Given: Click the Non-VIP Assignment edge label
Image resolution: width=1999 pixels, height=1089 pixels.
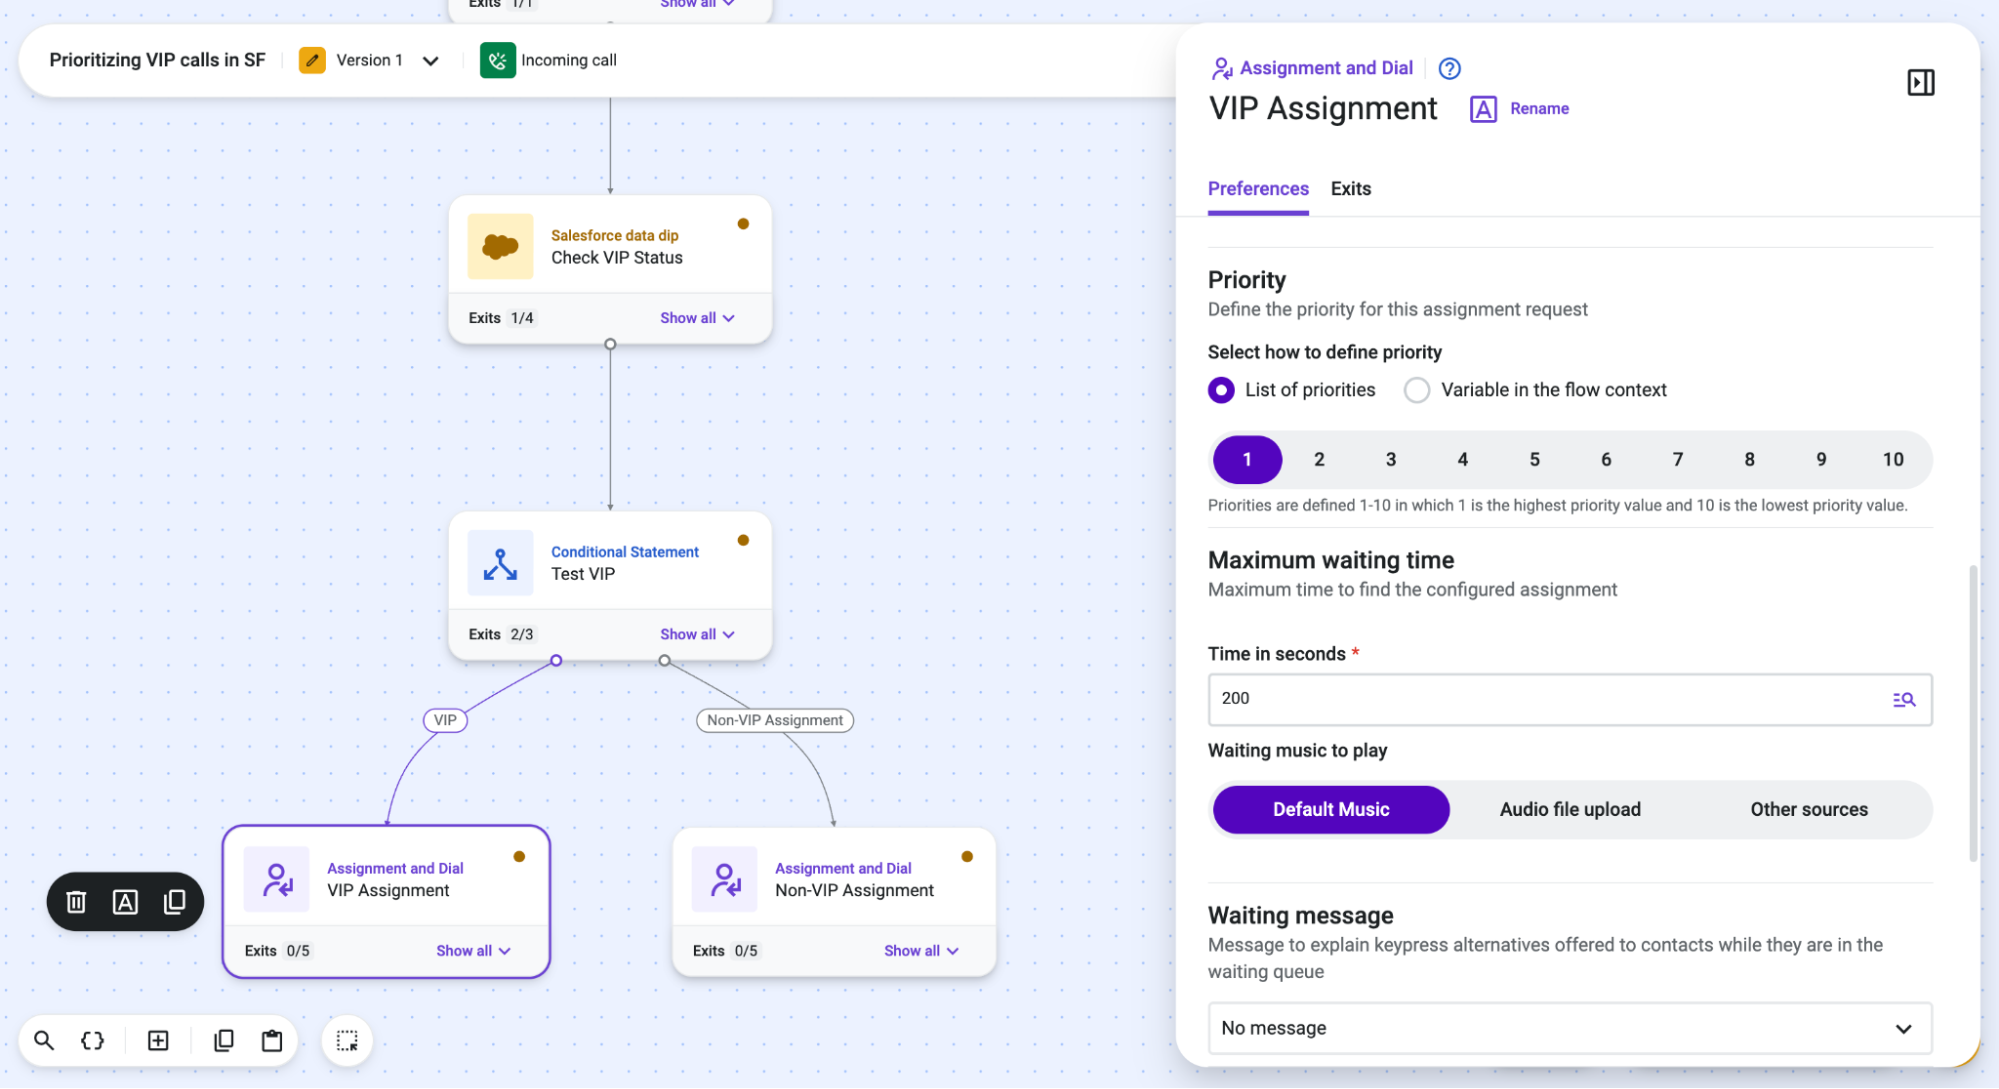Looking at the screenshot, I should pos(774,720).
